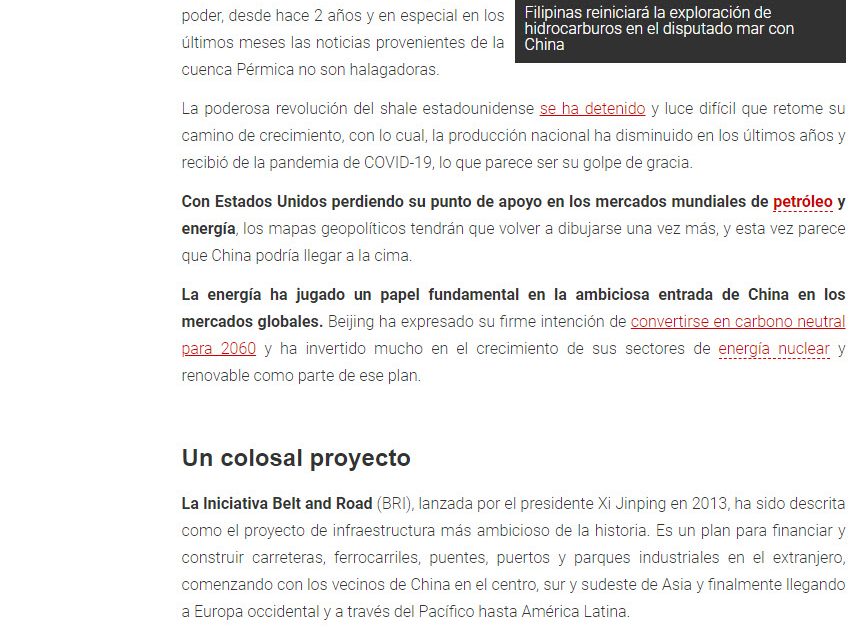This screenshot has width=856, height=627.
Task: Click bold text 'La Iniciativa Belt and Road'
Action: [x=276, y=503]
